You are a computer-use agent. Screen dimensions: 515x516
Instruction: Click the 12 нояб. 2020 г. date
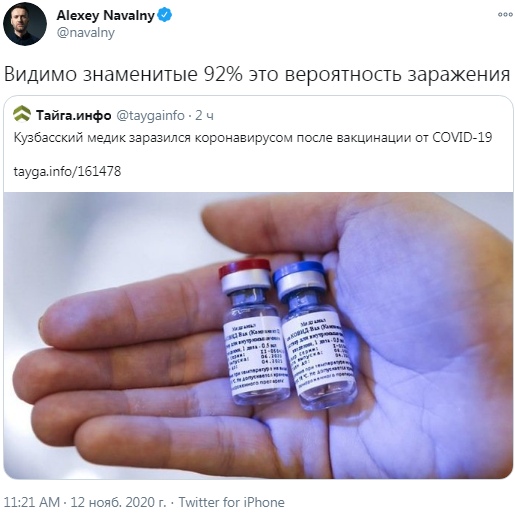click(118, 502)
